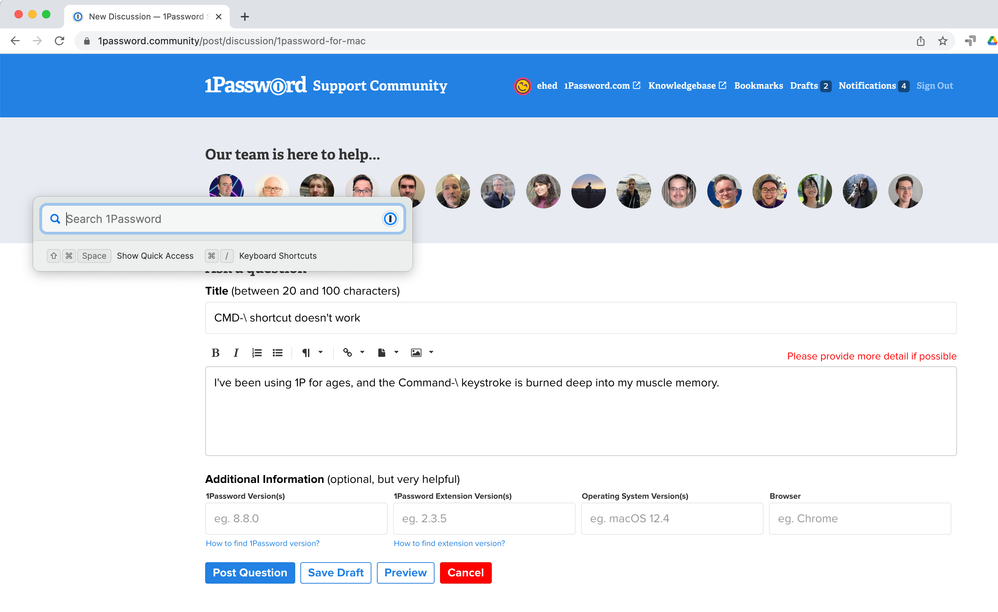Focus the Search 1Password field
Screen dimensions: 998x612
point(223,219)
